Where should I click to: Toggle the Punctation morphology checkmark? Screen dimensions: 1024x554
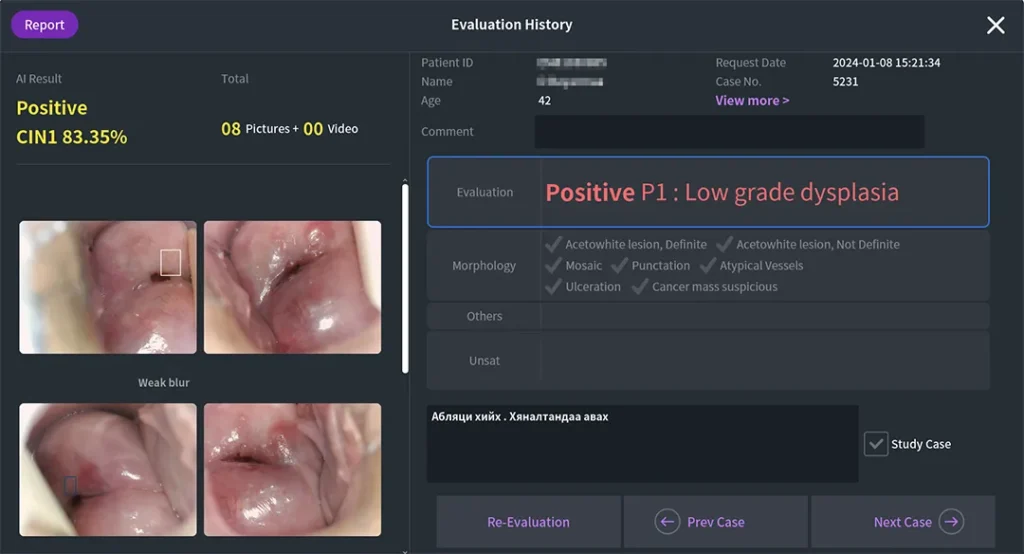pos(620,265)
